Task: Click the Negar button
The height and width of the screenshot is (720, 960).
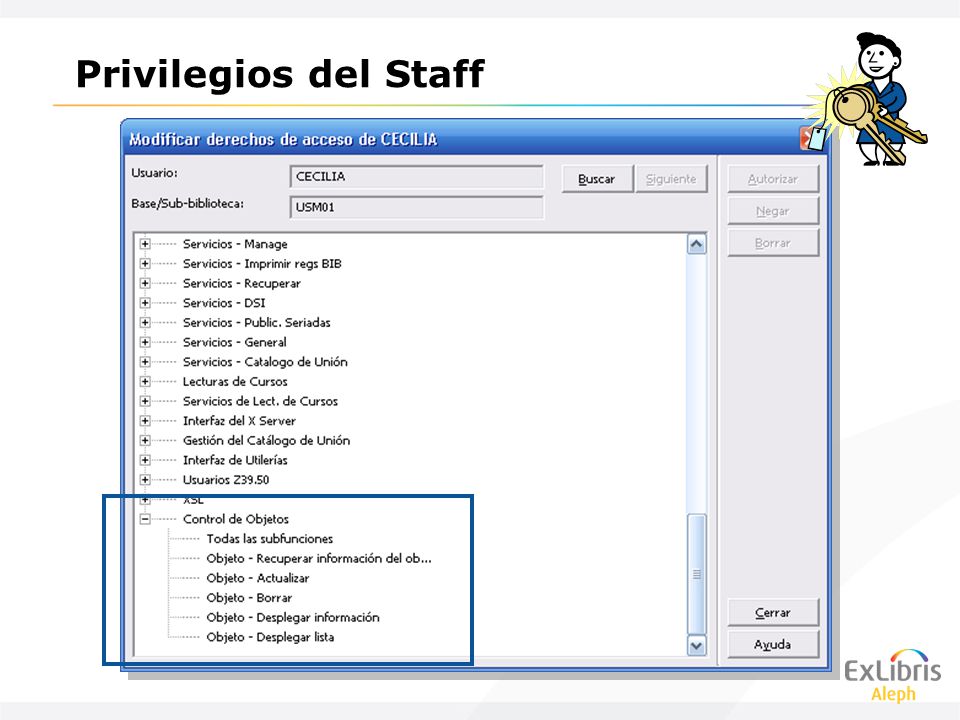Action: coord(773,211)
